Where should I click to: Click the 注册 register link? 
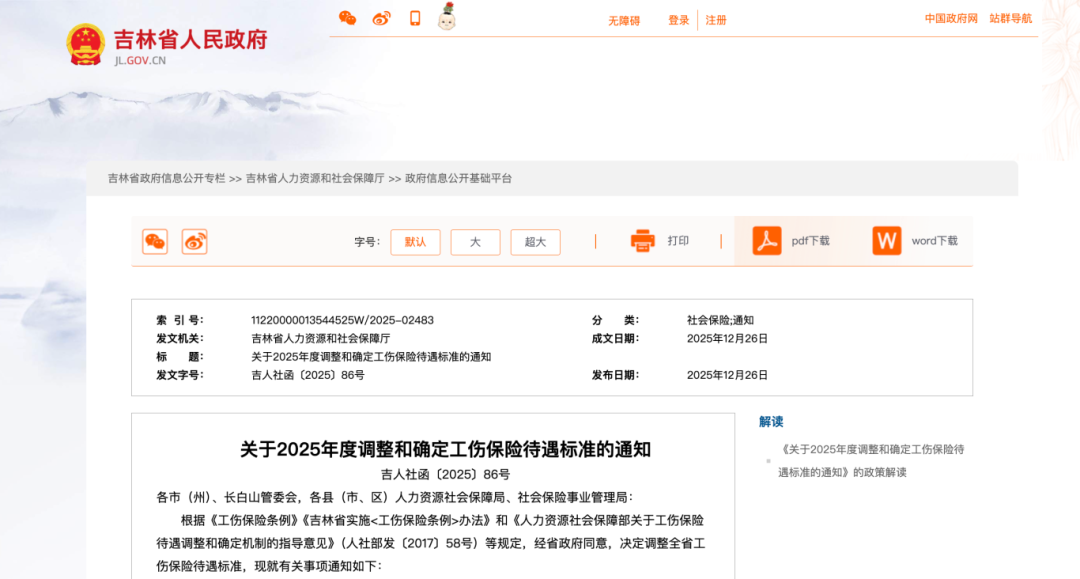[716, 20]
